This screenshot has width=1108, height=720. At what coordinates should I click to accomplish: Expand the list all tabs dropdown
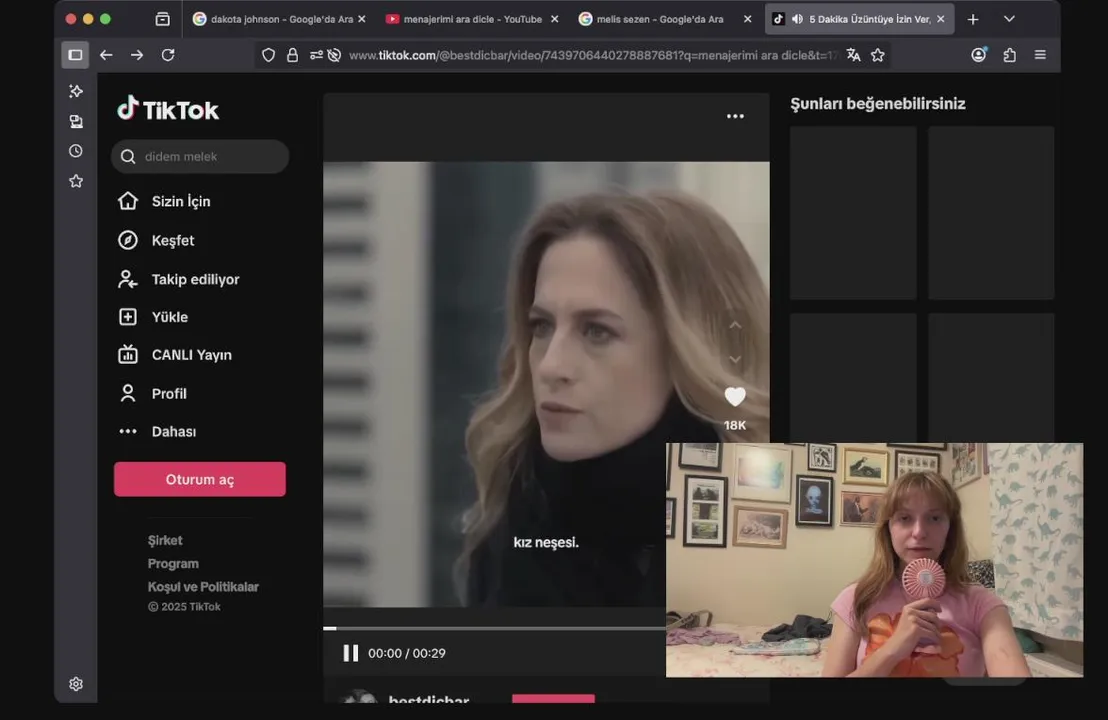point(1009,19)
